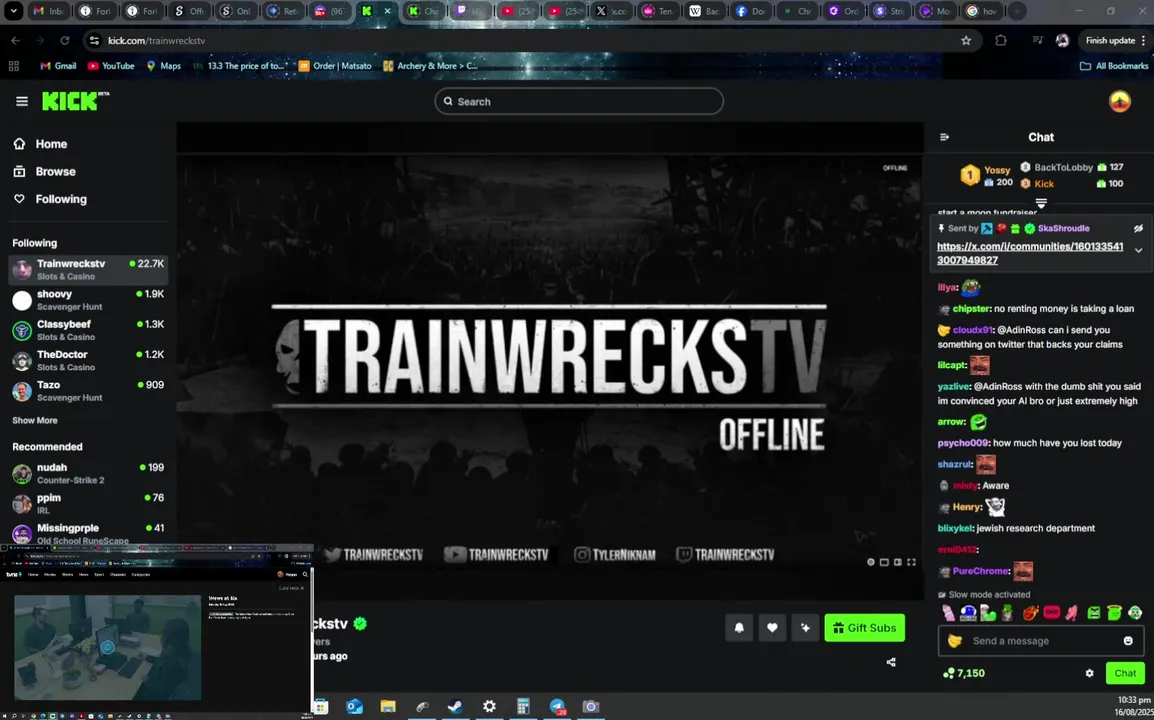Open chat settings gear icon
The height and width of the screenshot is (720, 1154).
pos(1089,673)
